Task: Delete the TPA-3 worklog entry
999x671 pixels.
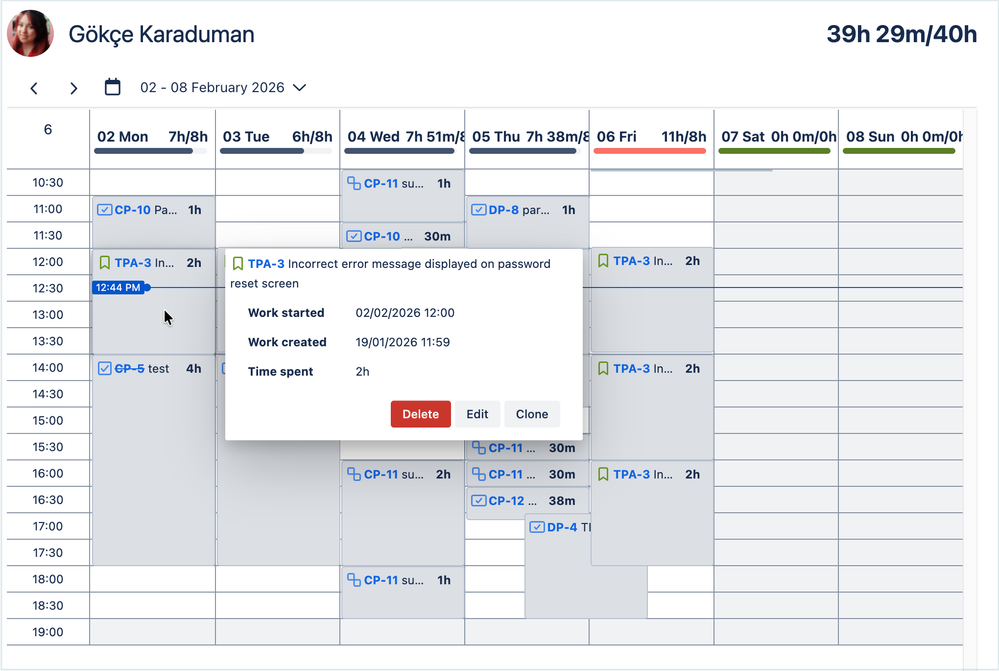Action: (420, 413)
